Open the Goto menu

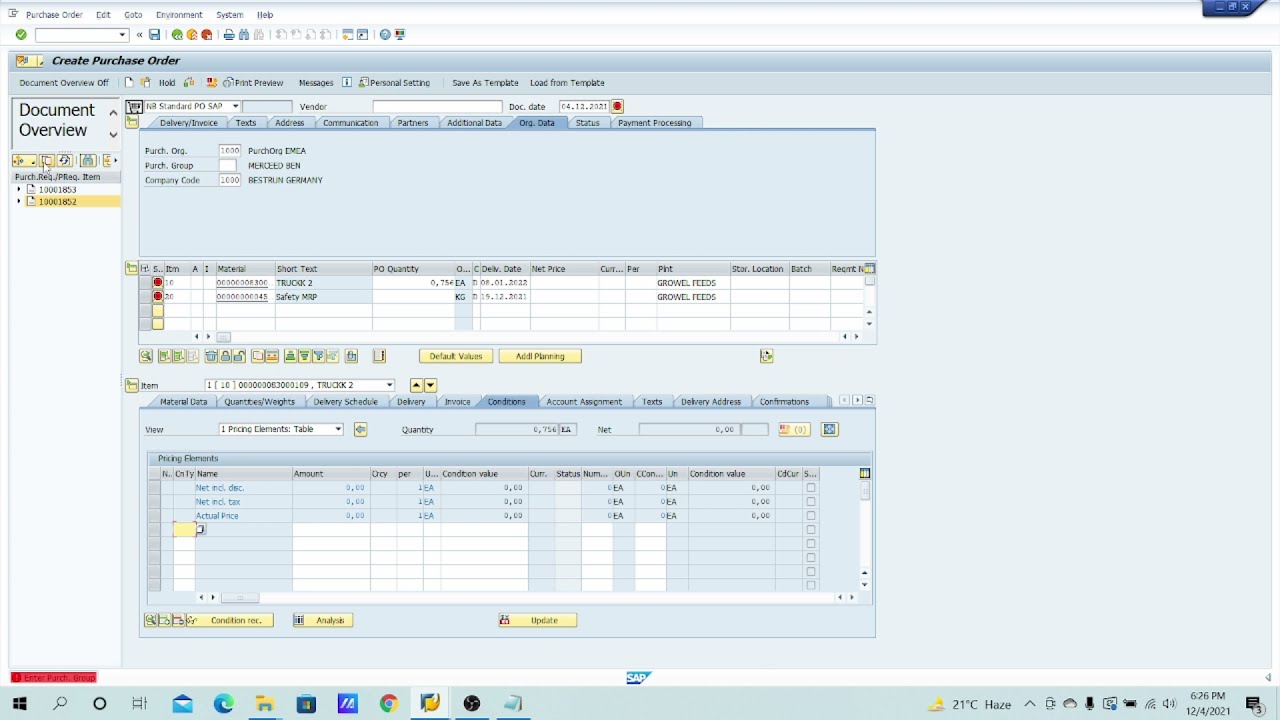pos(133,15)
